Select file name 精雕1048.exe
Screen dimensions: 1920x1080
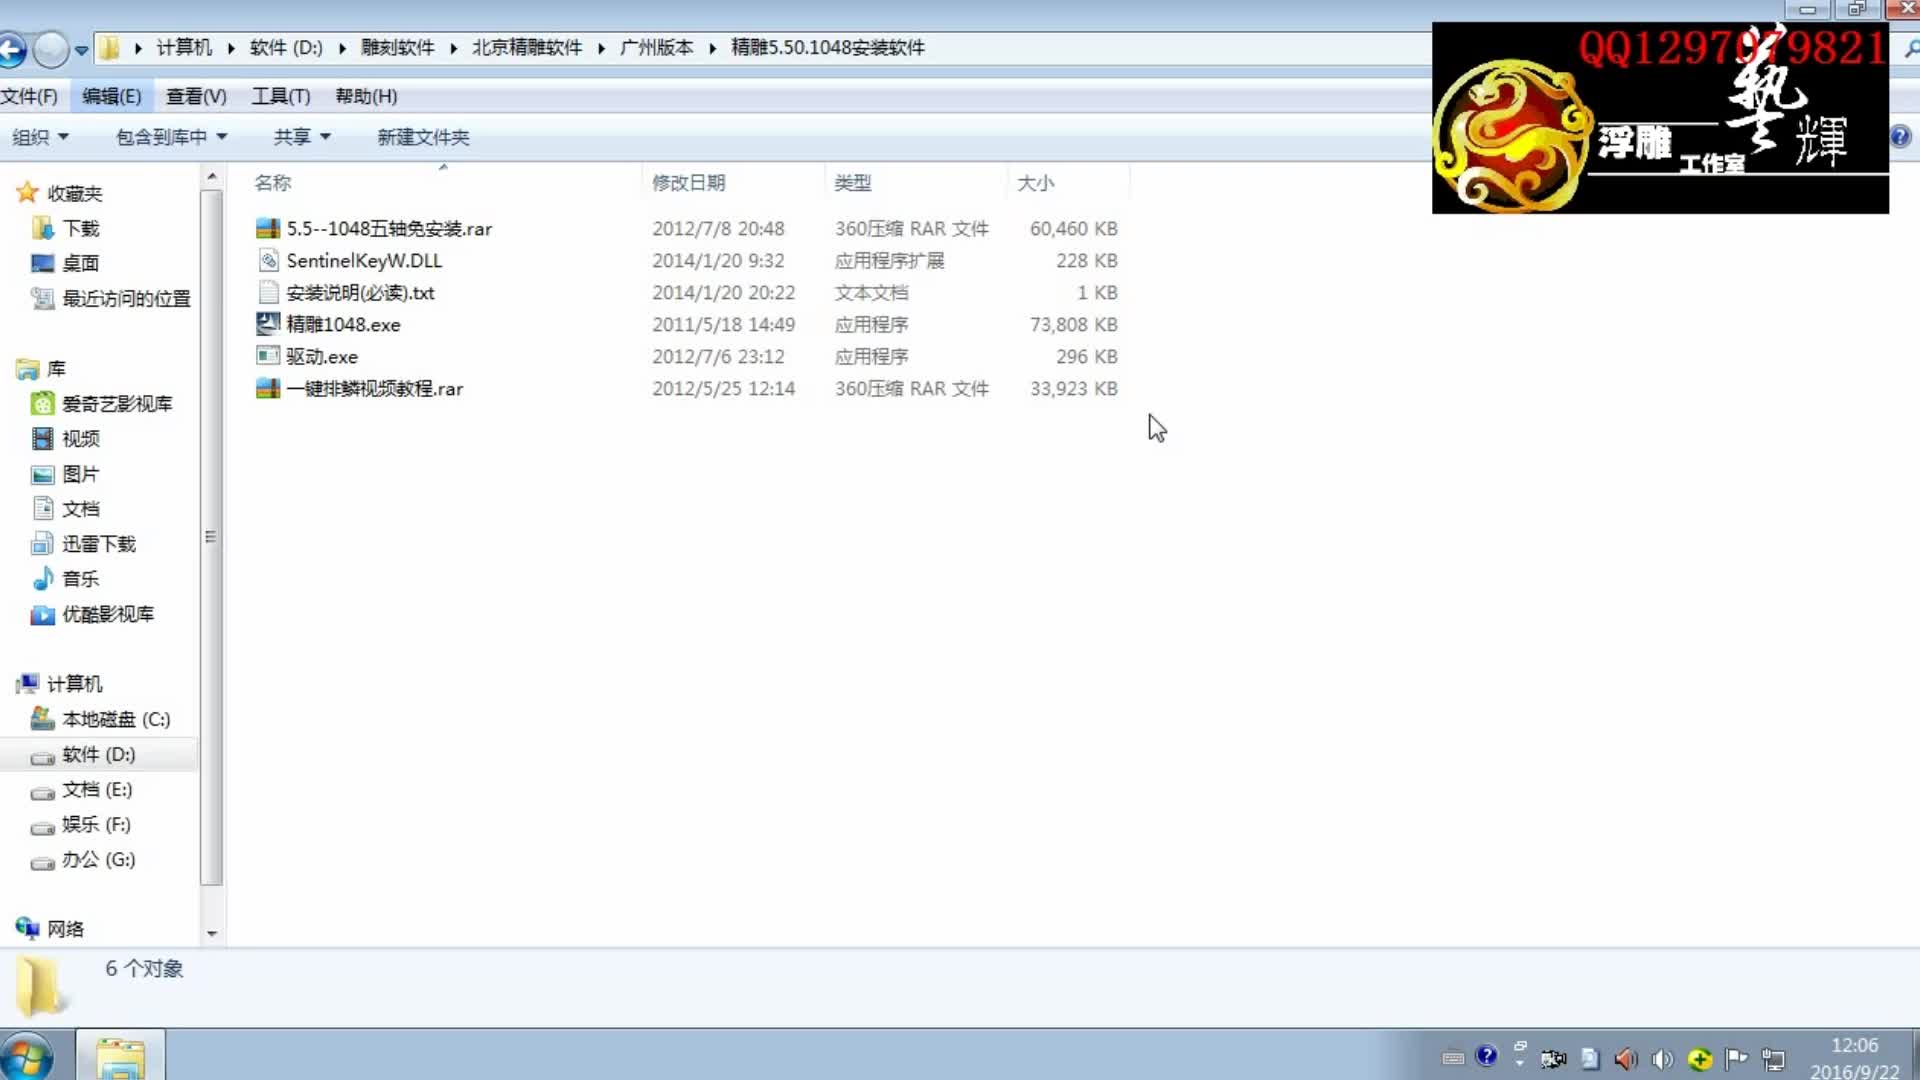click(343, 325)
